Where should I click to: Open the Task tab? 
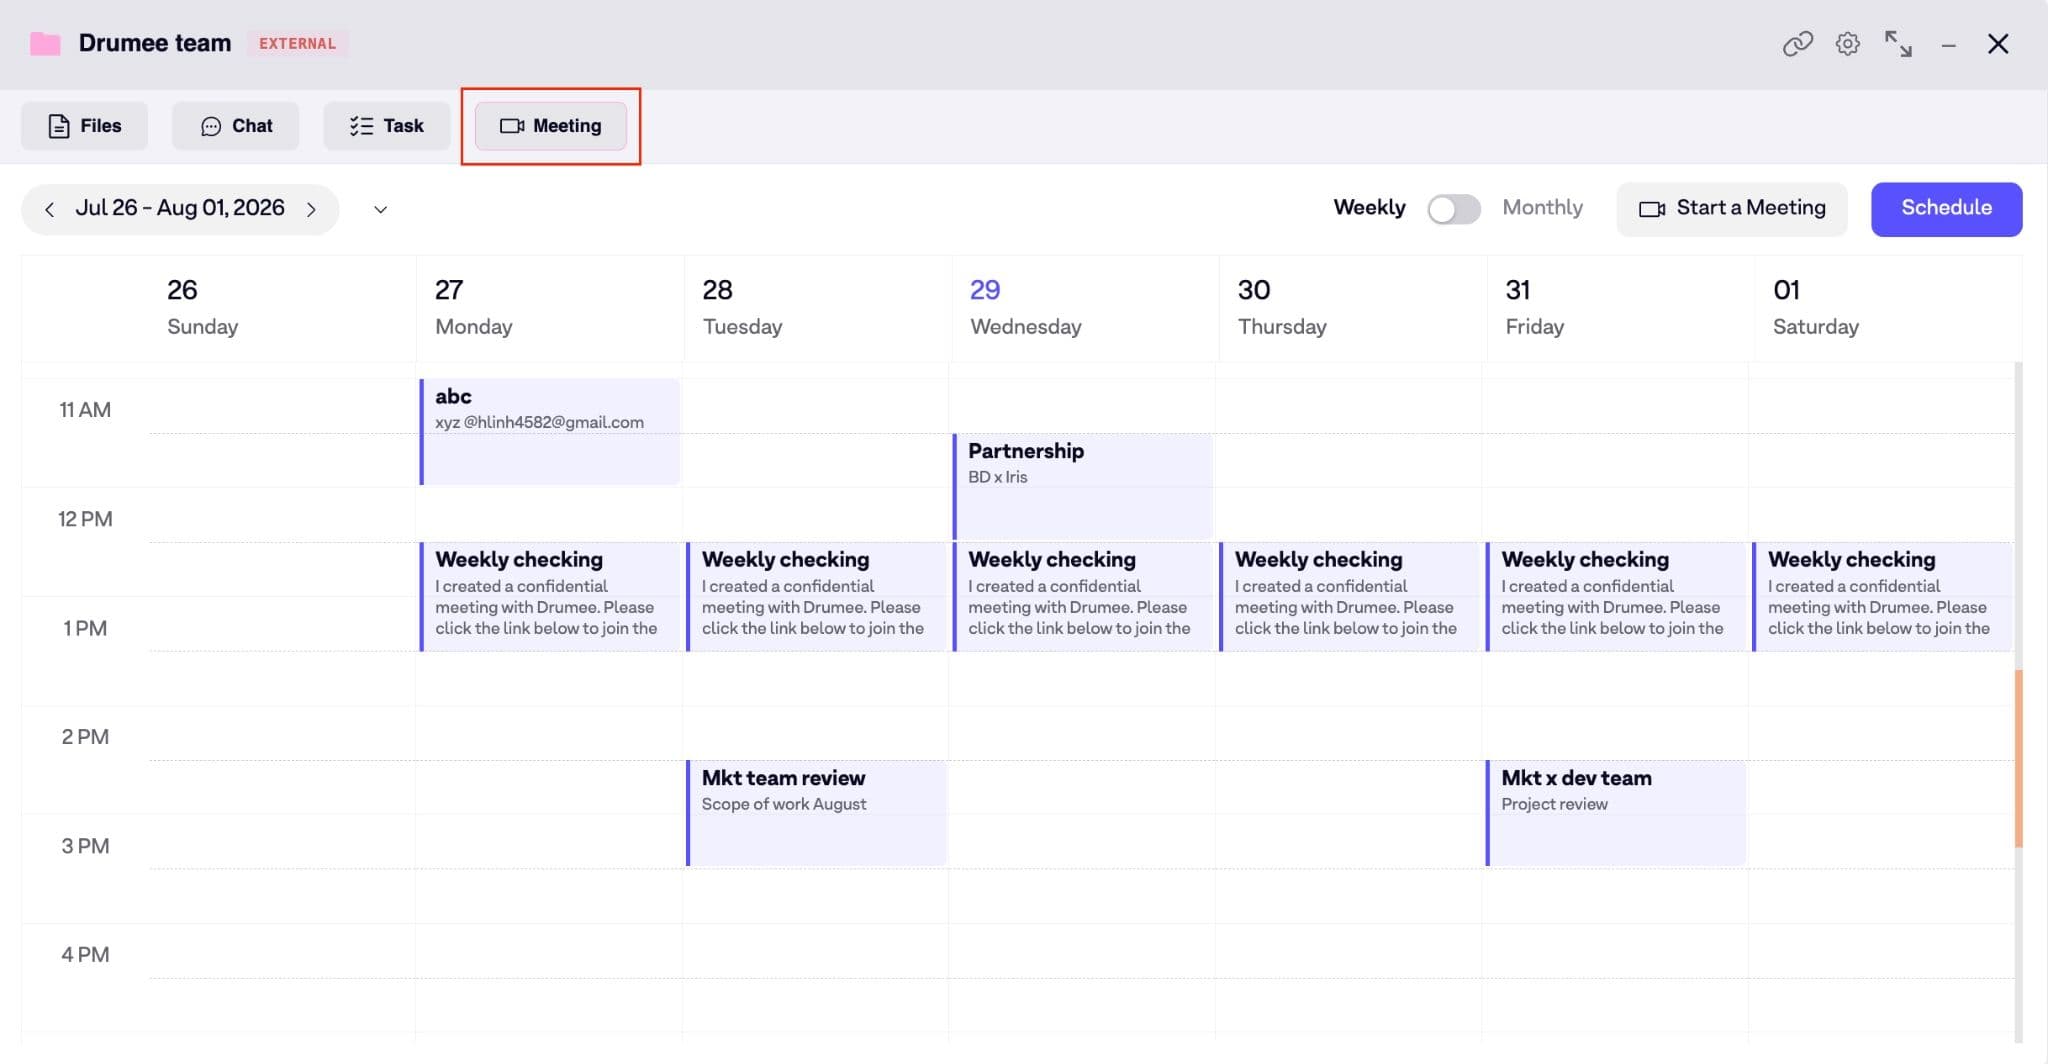(386, 126)
